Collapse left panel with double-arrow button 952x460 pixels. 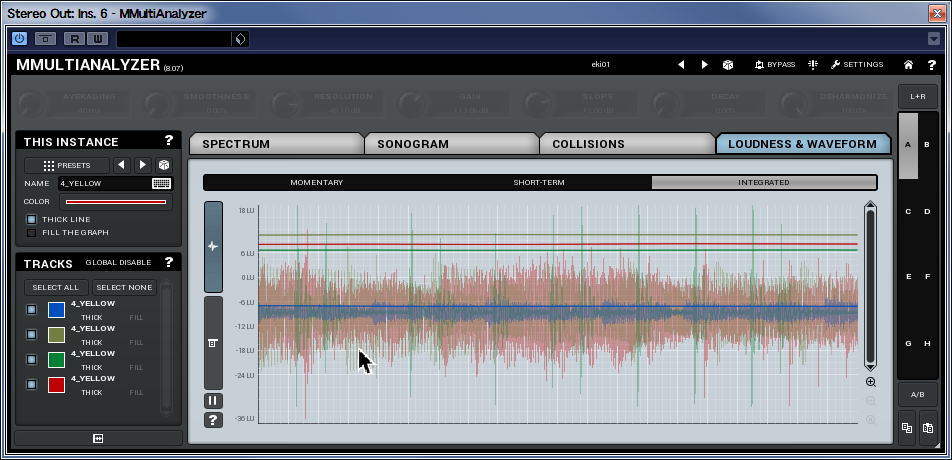pos(98,438)
